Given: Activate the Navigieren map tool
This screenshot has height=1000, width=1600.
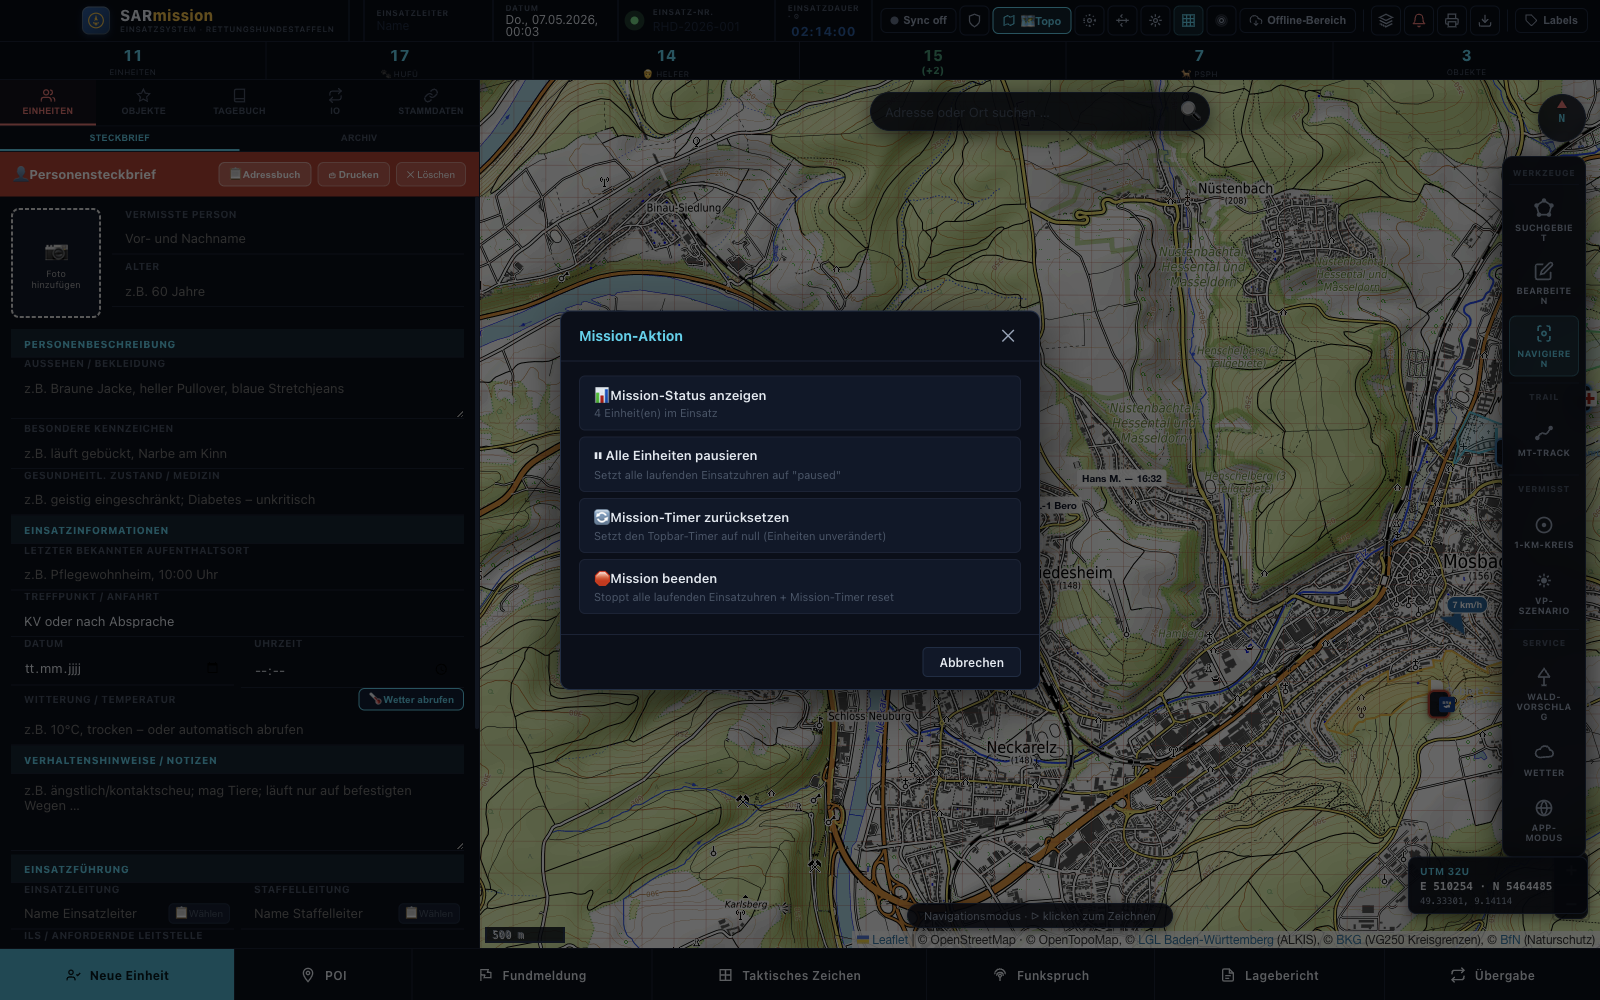Looking at the screenshot, I should 1544,346.
